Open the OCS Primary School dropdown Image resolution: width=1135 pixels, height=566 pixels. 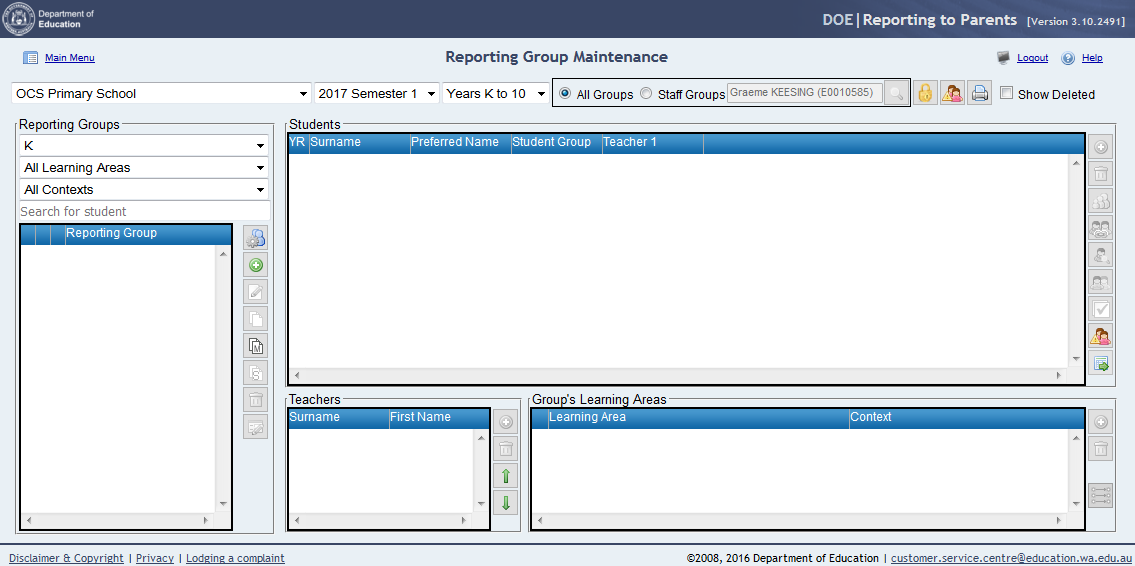pos(161,93)
